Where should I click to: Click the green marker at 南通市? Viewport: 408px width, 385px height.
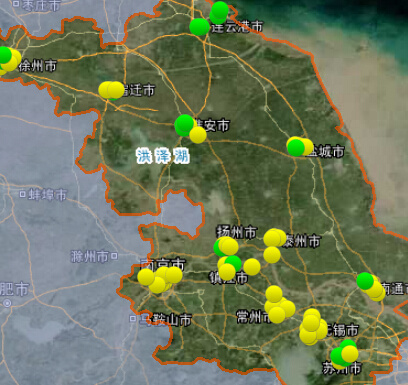click(365, 281)
